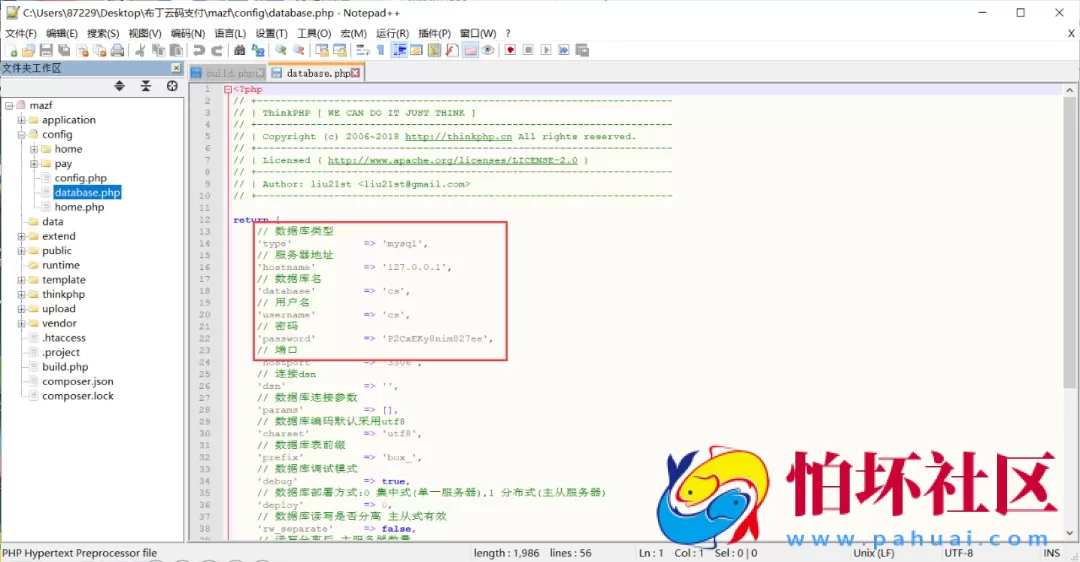Image resolution: width=1080 pixels, height=562 pixels.
Task: Select home.php in the folder tree
Action: pyautogui.click(x=79, y=207)
